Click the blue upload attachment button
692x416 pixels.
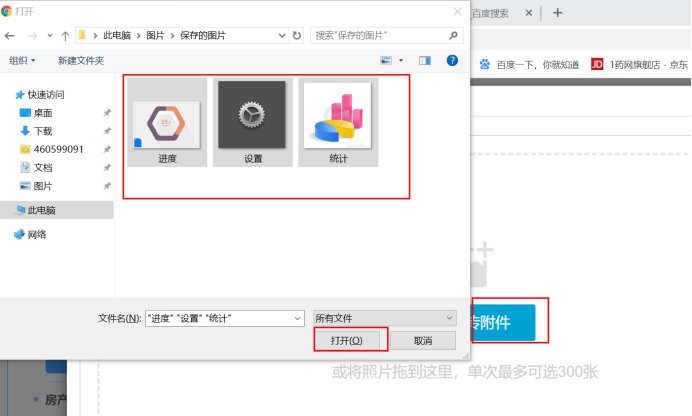point(504,322)
